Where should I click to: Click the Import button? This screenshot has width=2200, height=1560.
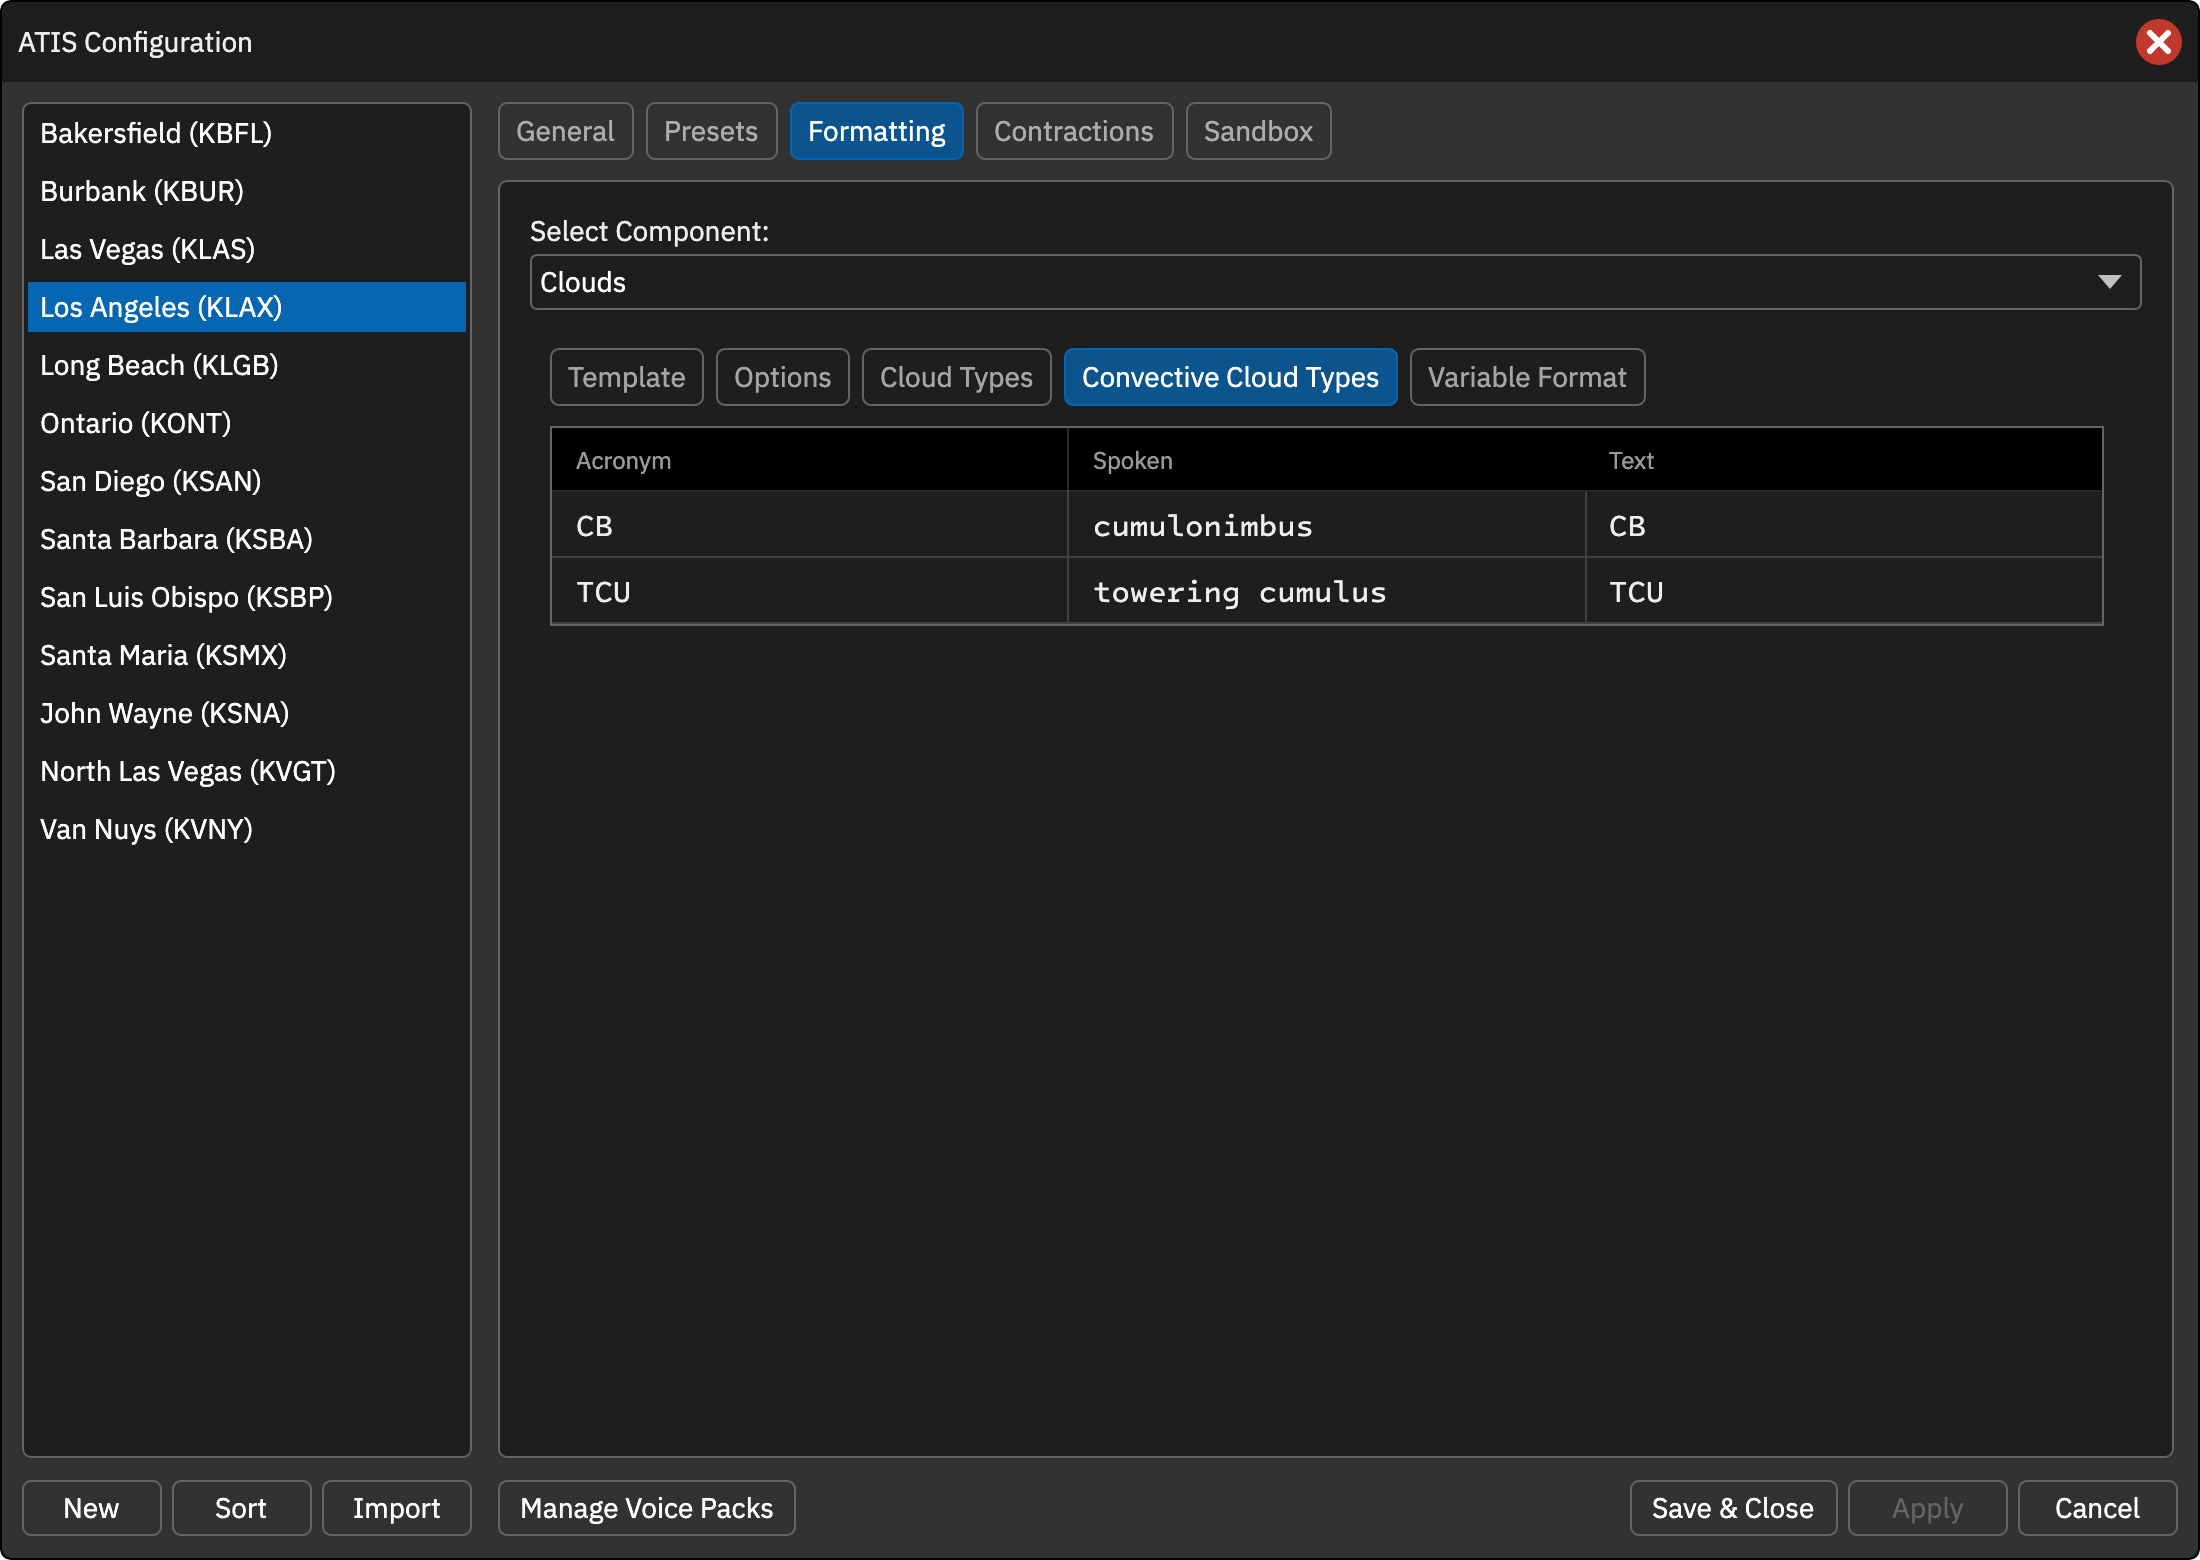(x=396, y=1508)
